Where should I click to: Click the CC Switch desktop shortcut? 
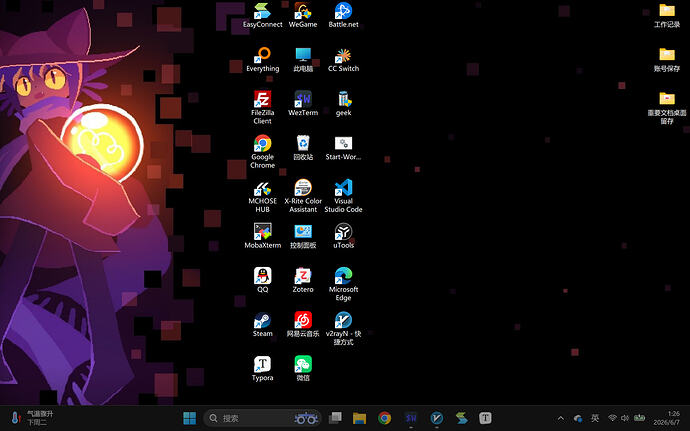pos(343,60)
